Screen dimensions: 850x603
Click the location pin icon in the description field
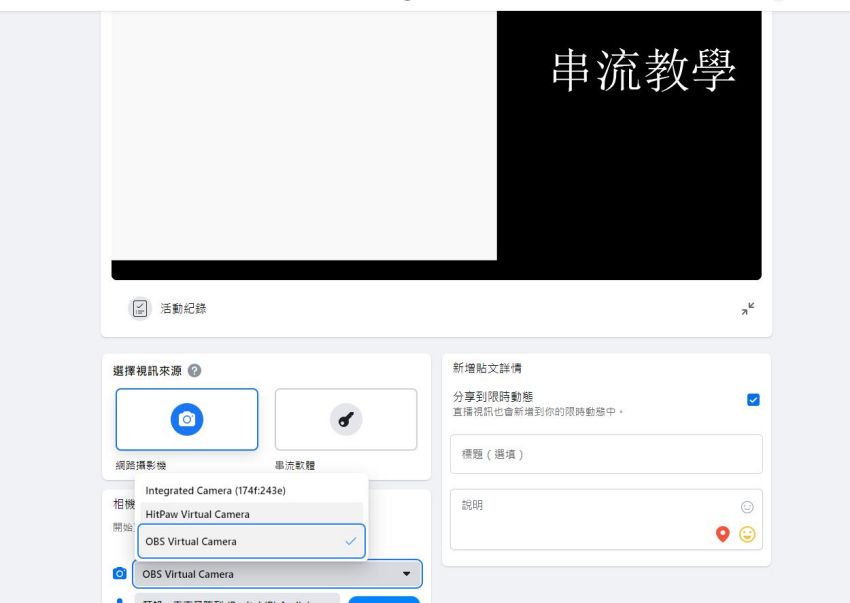tap(724, 533)
